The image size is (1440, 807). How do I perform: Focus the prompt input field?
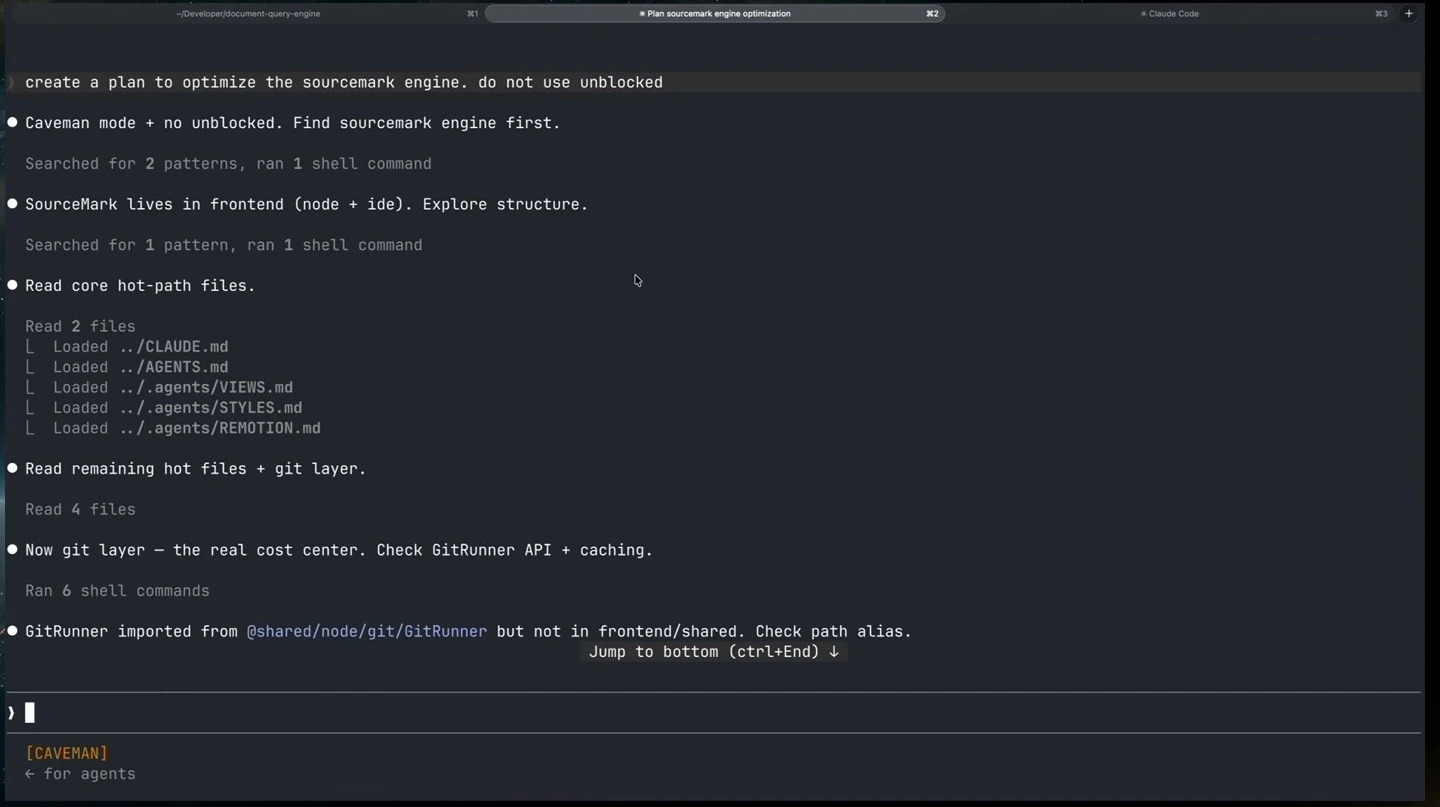point(714,713)
